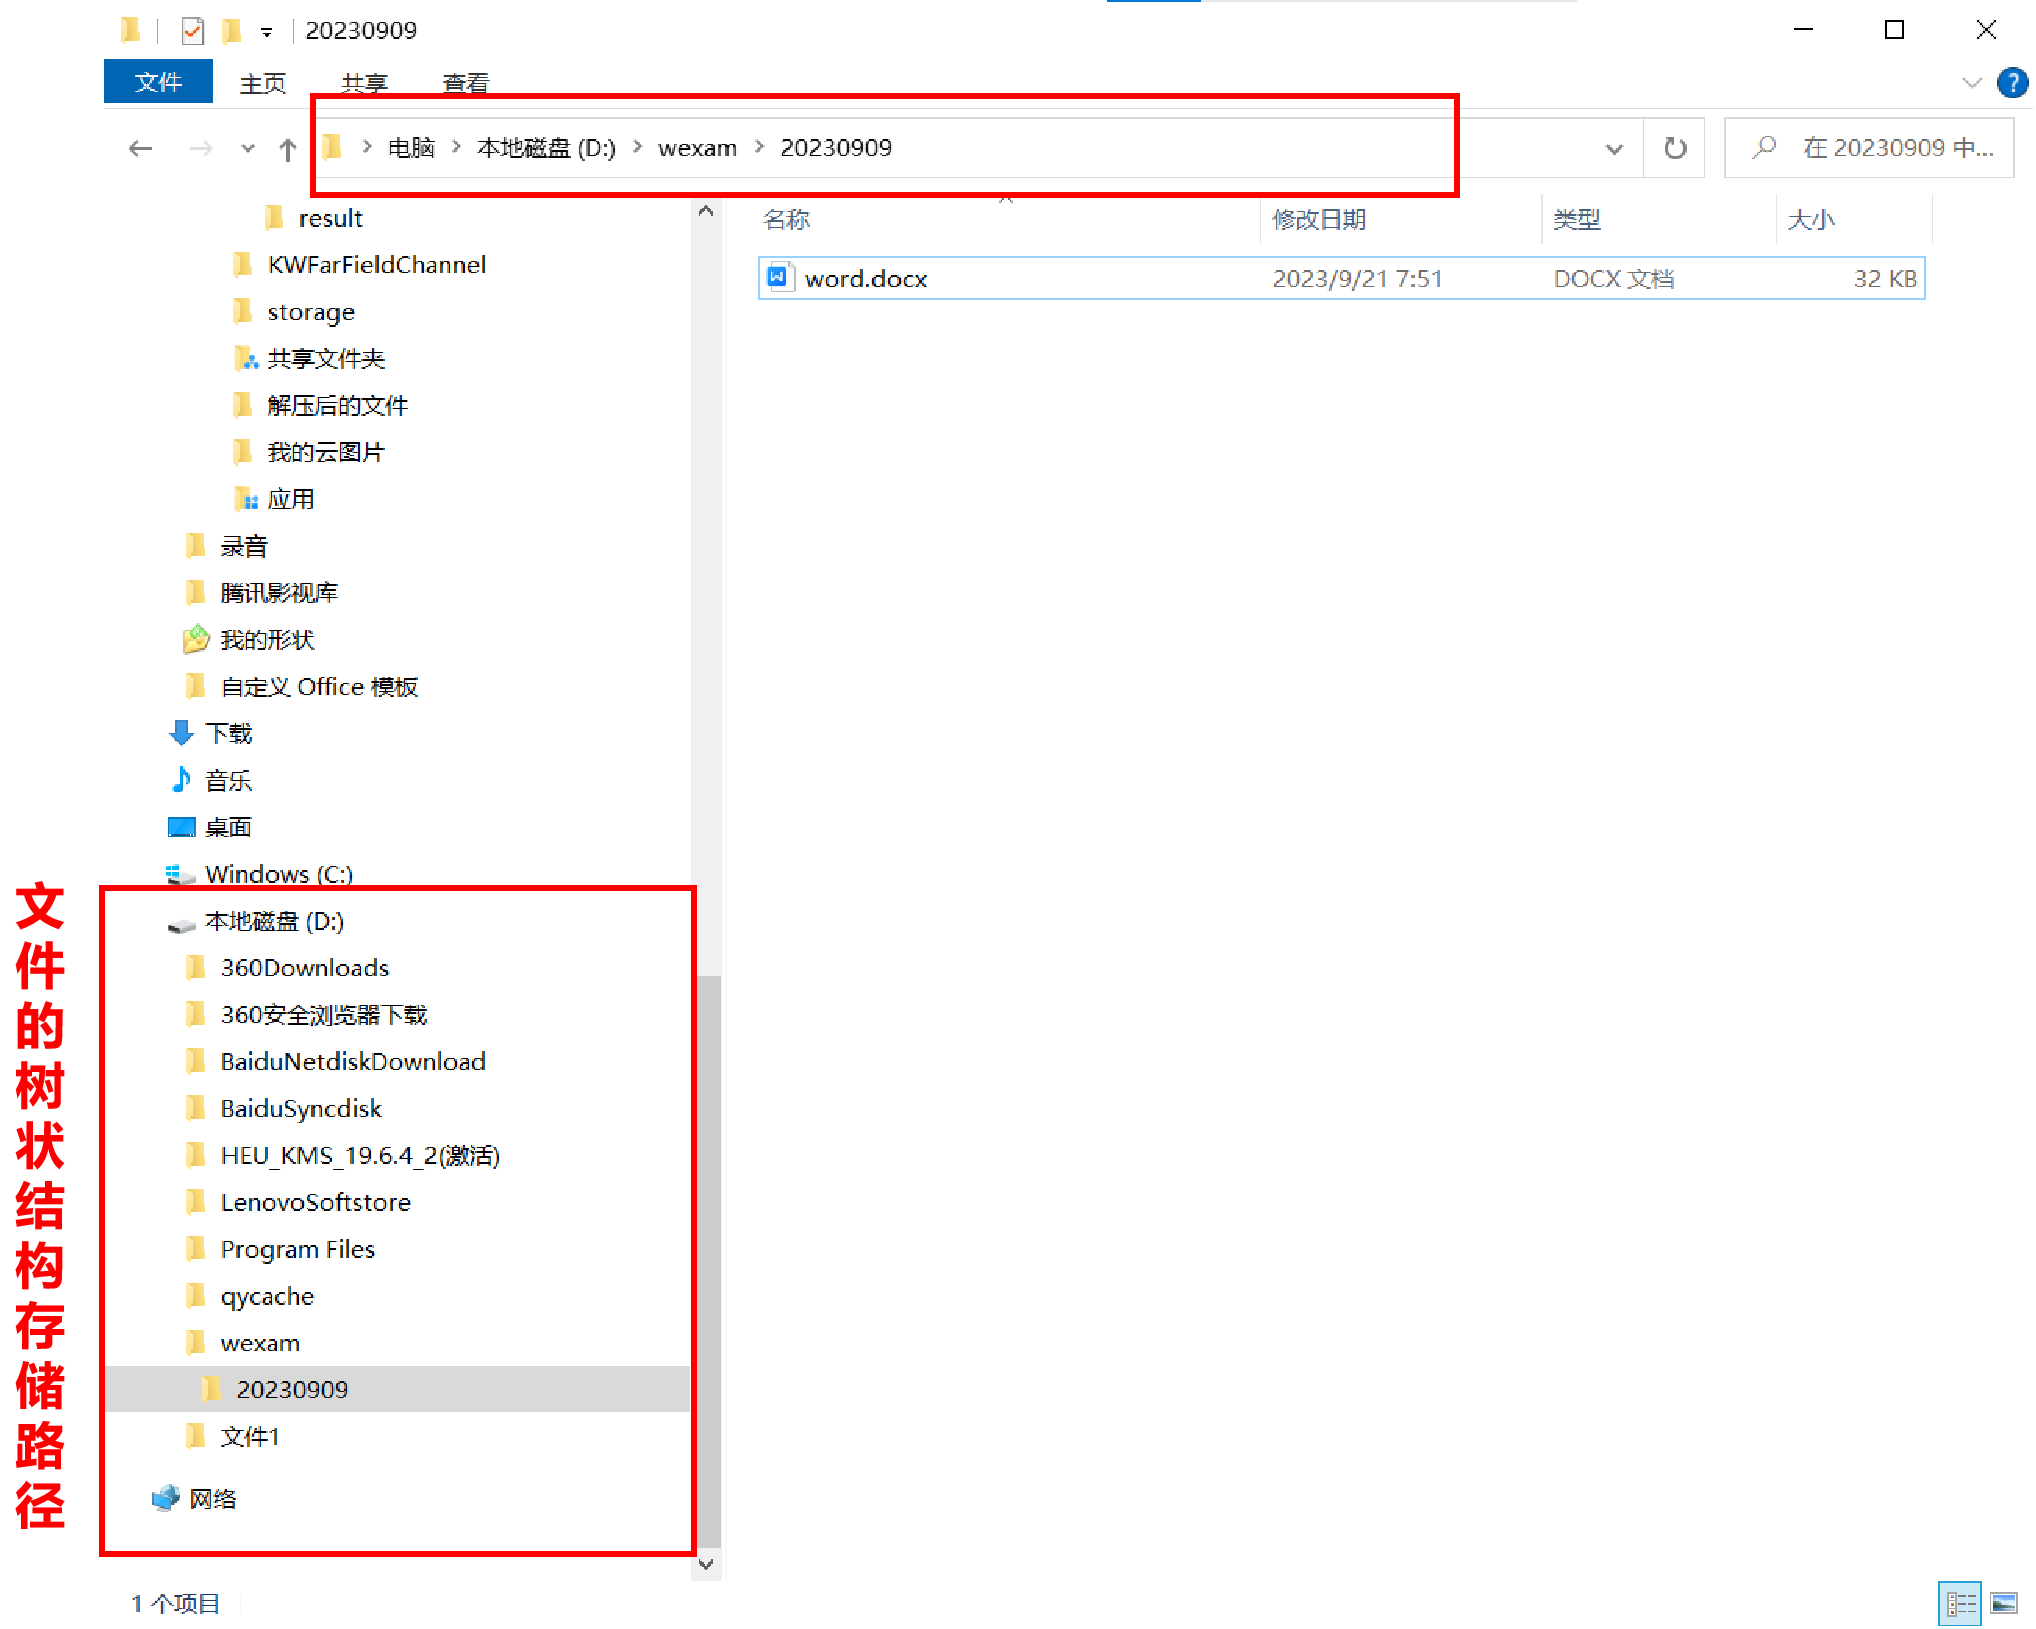Viewport: 2036px width, 1629px height.
Task: Expand the ribbon with the chevron
Action: (1971, 82)
